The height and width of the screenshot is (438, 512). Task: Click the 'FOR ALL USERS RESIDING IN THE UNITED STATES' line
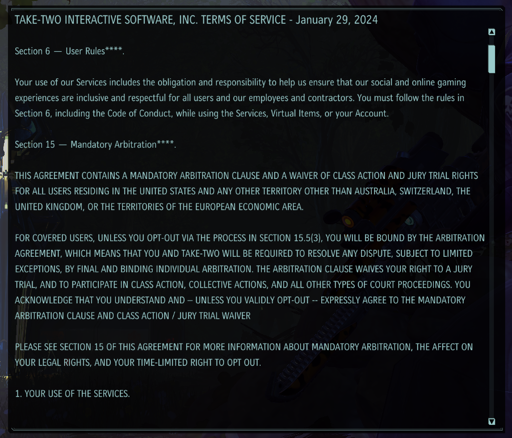point(242,191)
